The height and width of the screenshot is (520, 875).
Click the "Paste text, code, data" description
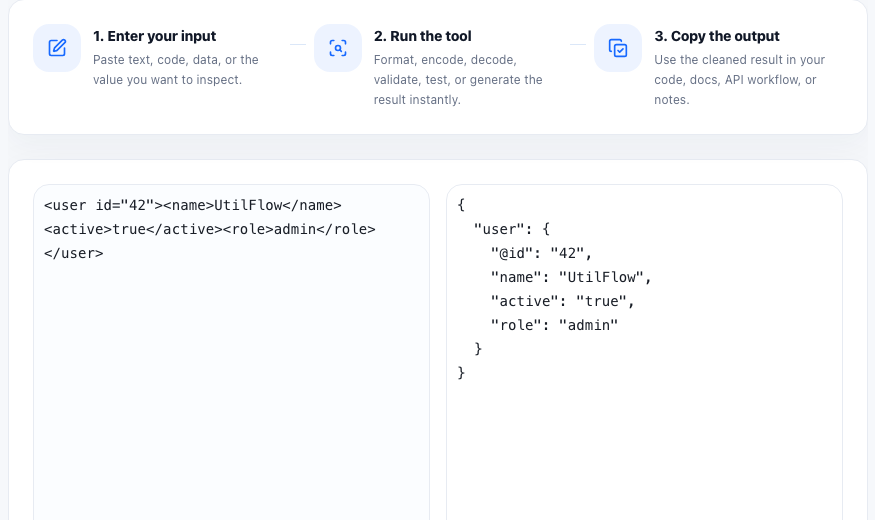pos(176,70)
